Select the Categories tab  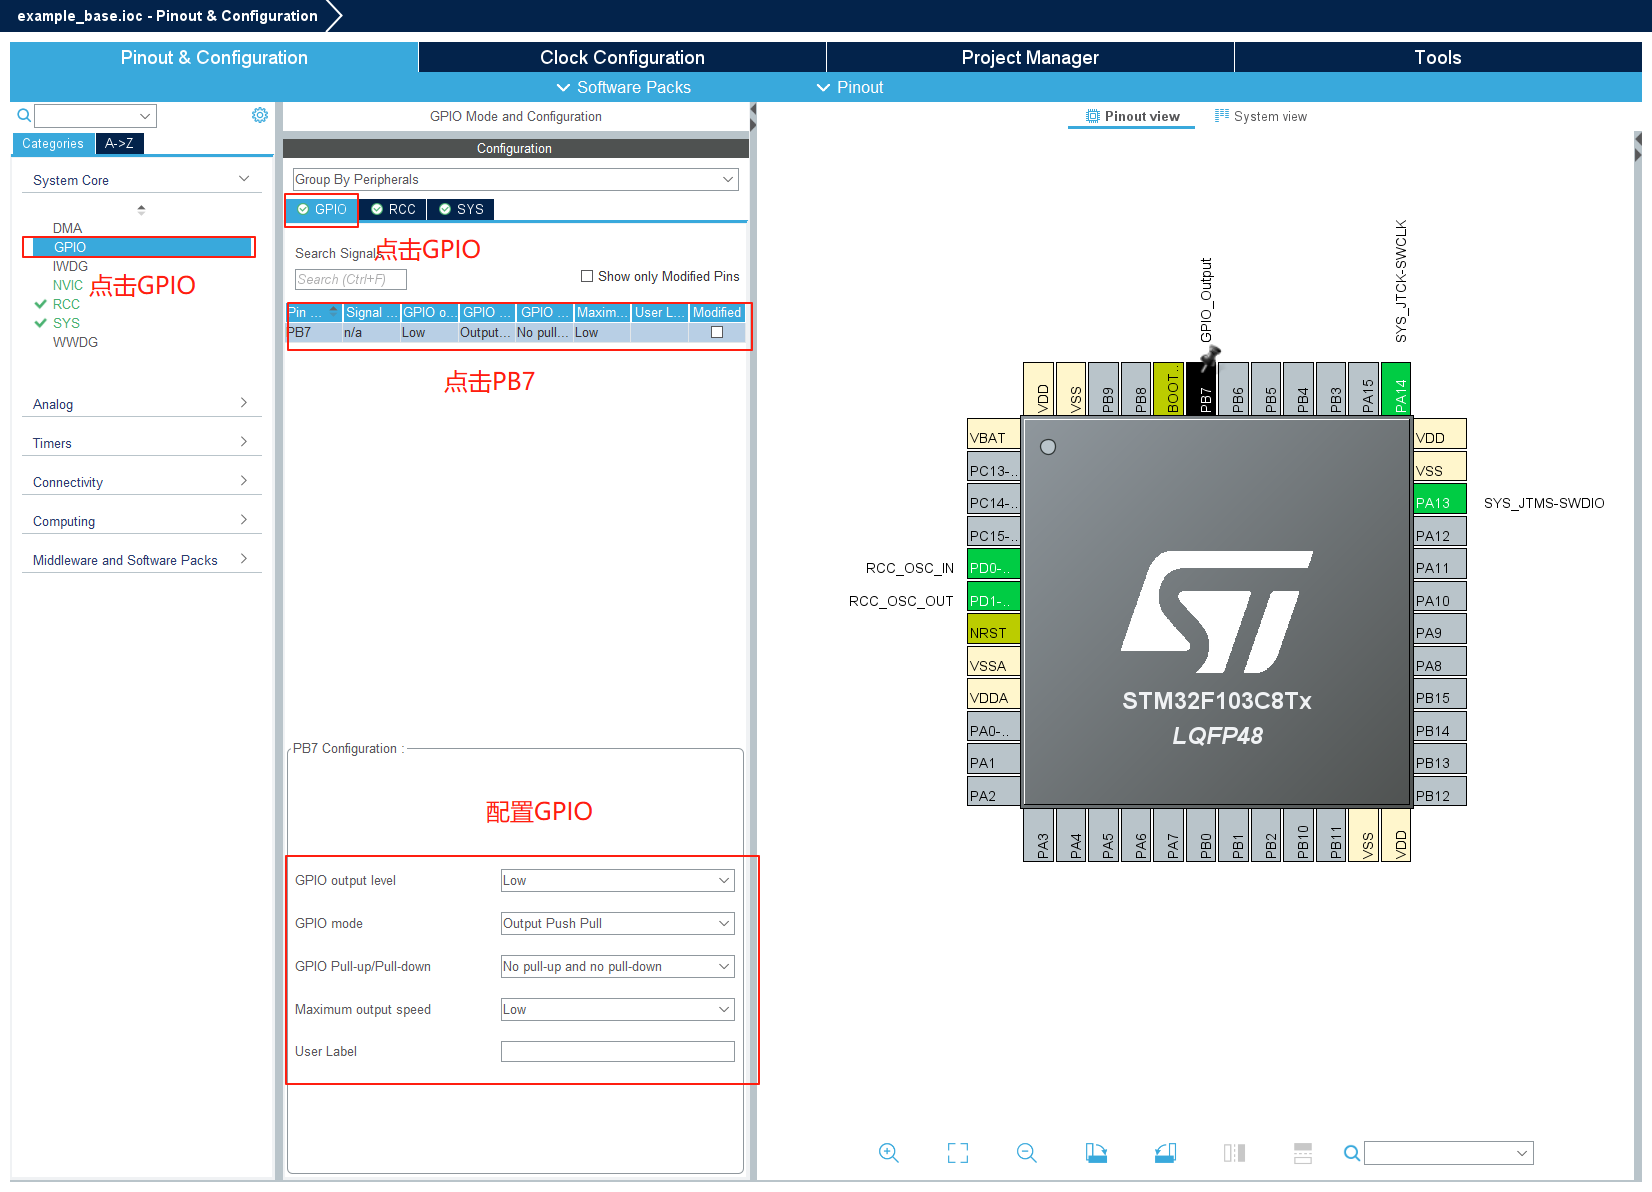click(53, 144)
